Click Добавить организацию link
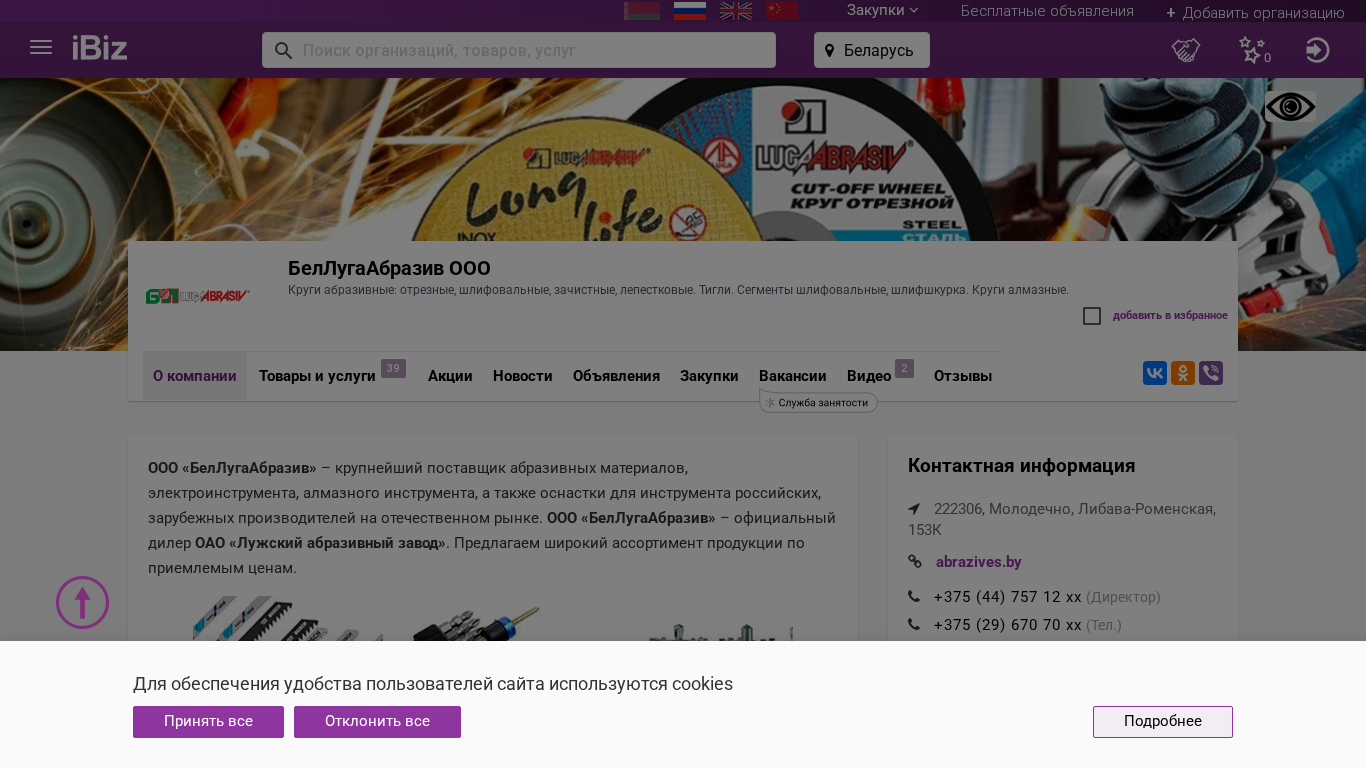The height and width of the screenshot is (768, 1366). click(1255, 13)
